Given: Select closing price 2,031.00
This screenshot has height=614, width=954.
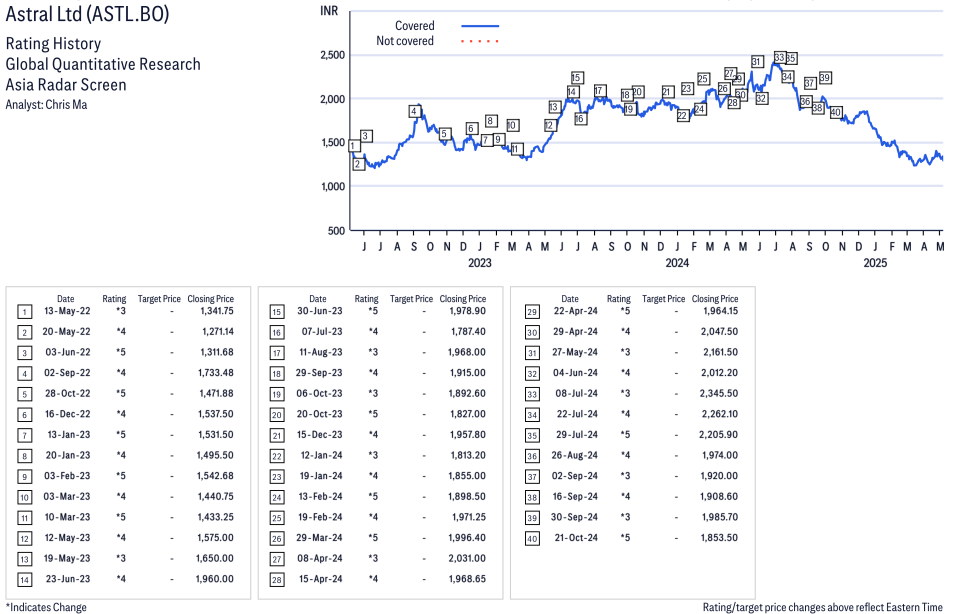Looking at the screenshot, I should (467, 558).
